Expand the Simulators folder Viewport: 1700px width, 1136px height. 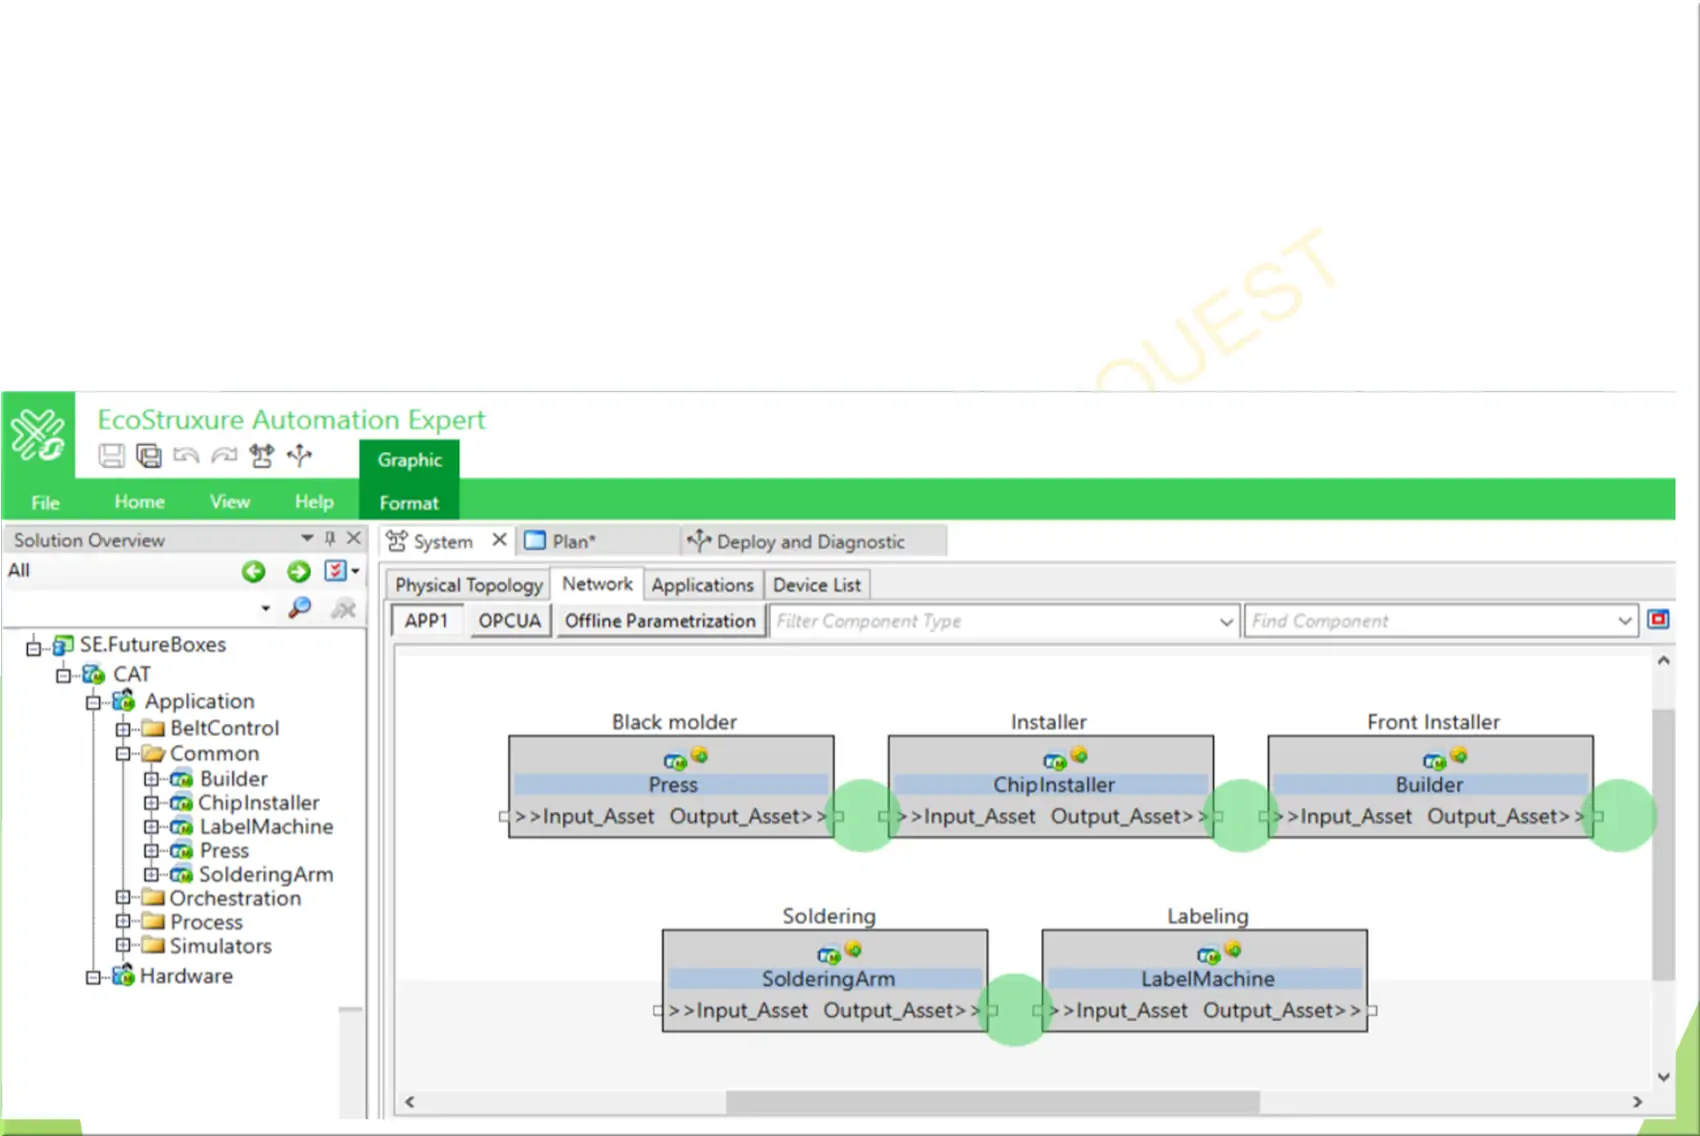tap(123, 945)
